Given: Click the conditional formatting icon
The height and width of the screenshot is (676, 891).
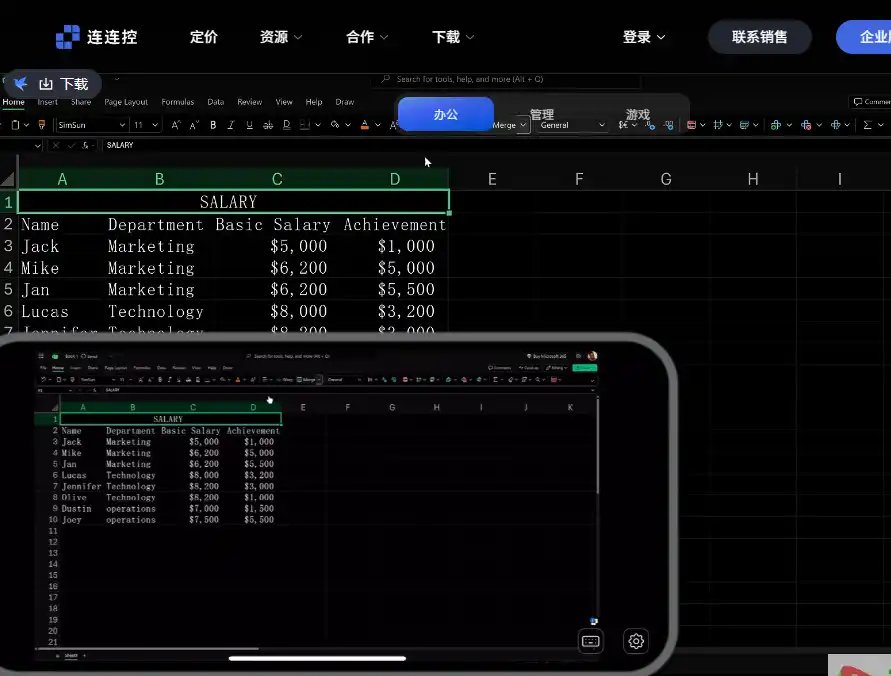Looking at the screenshot, I should click(692, 125).
